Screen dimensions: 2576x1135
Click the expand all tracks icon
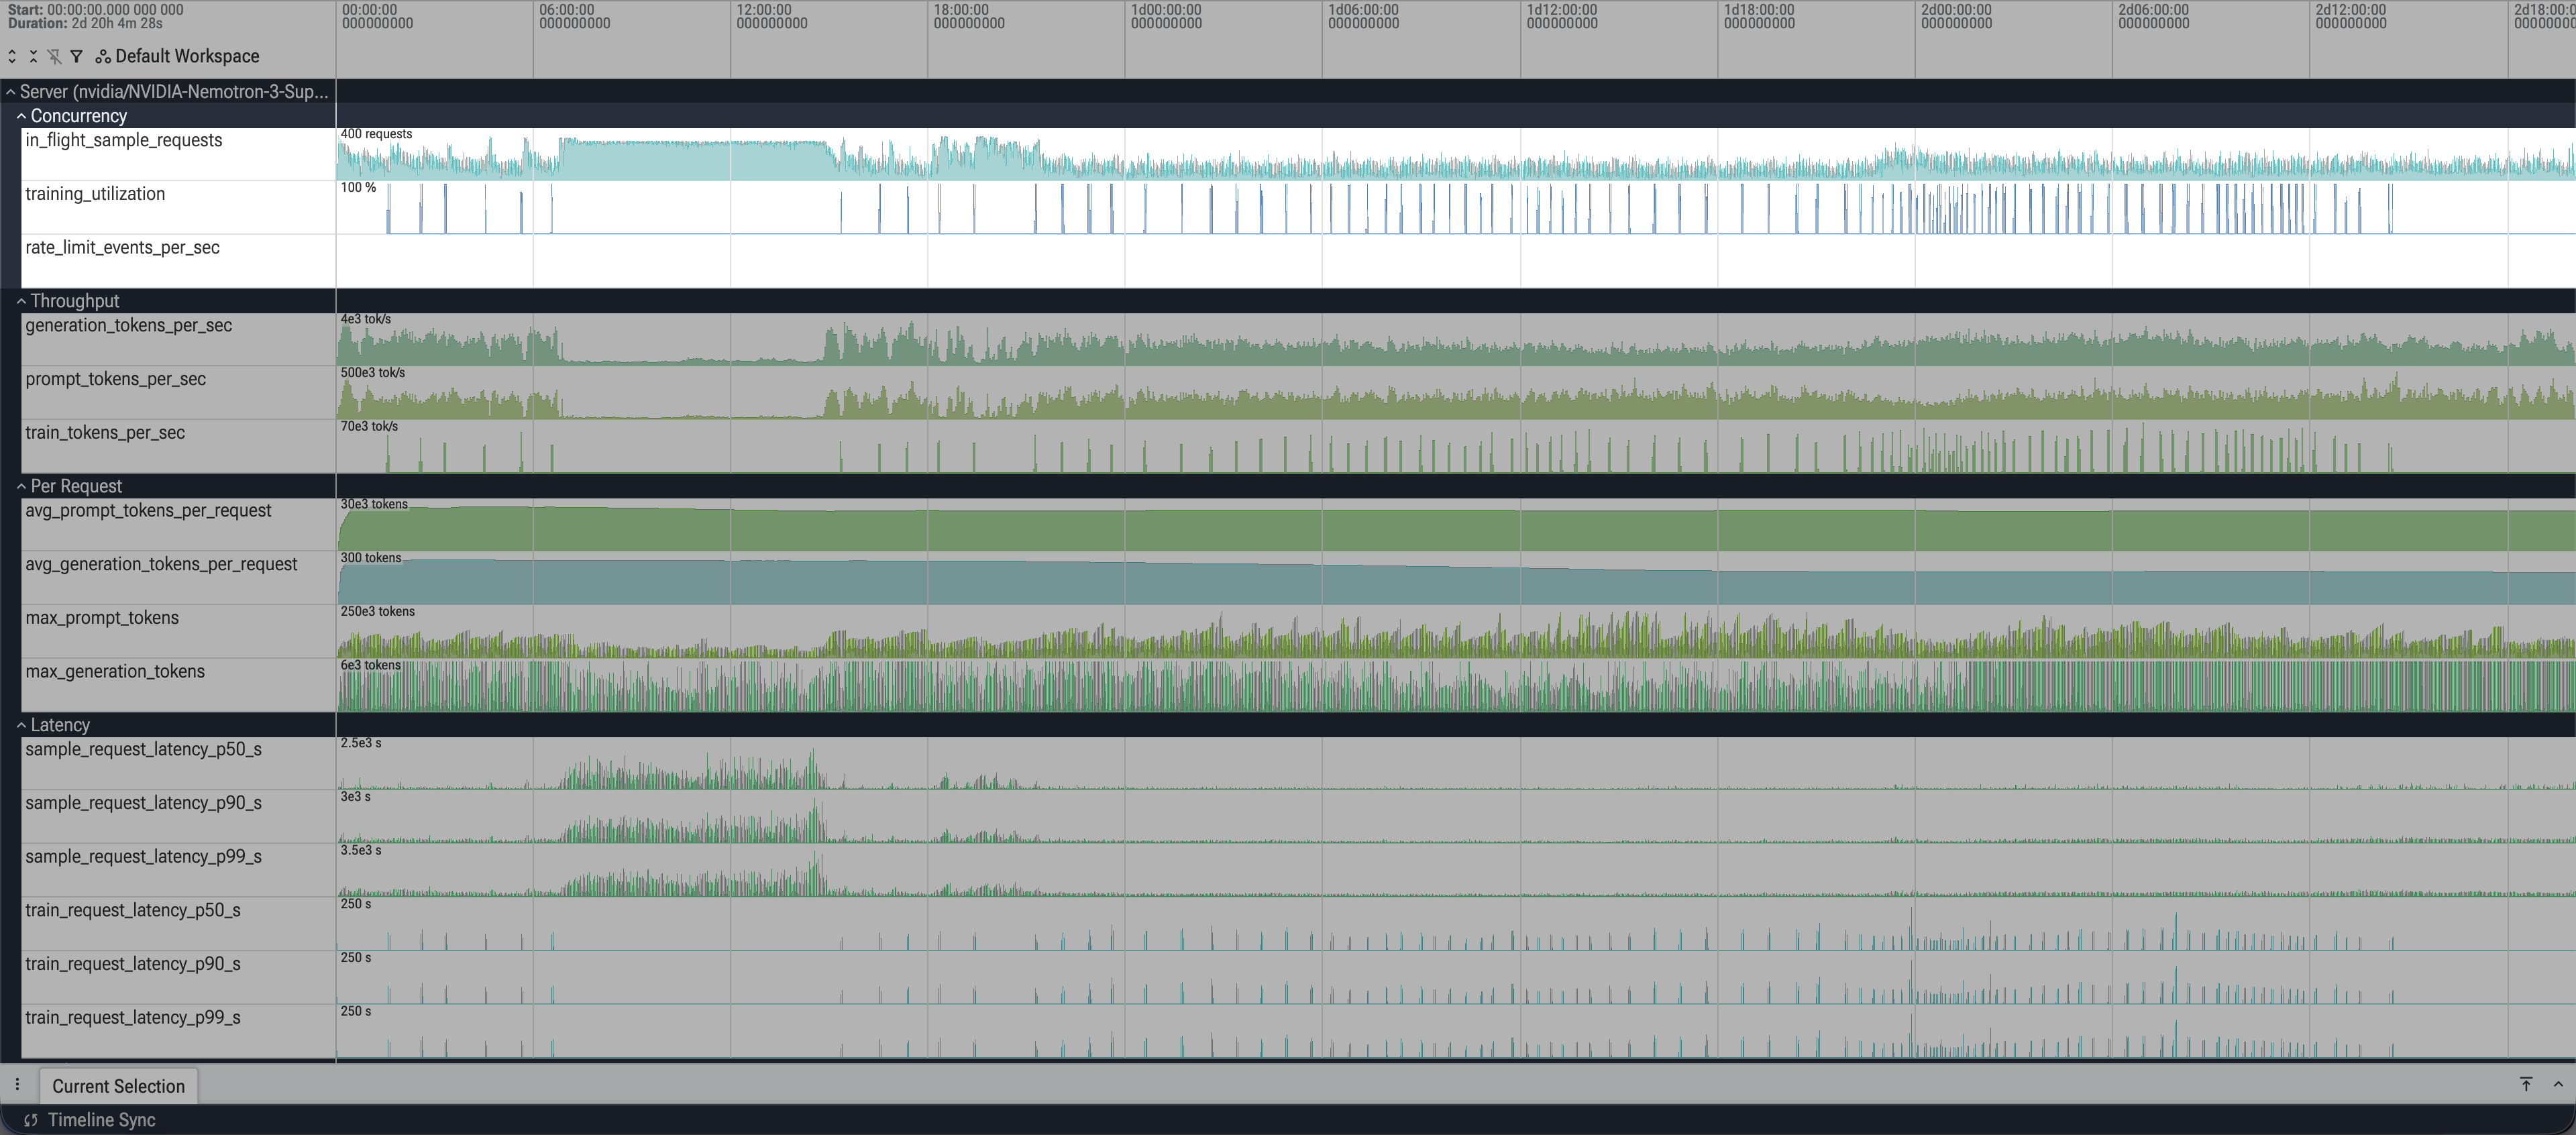pos(12,56)
